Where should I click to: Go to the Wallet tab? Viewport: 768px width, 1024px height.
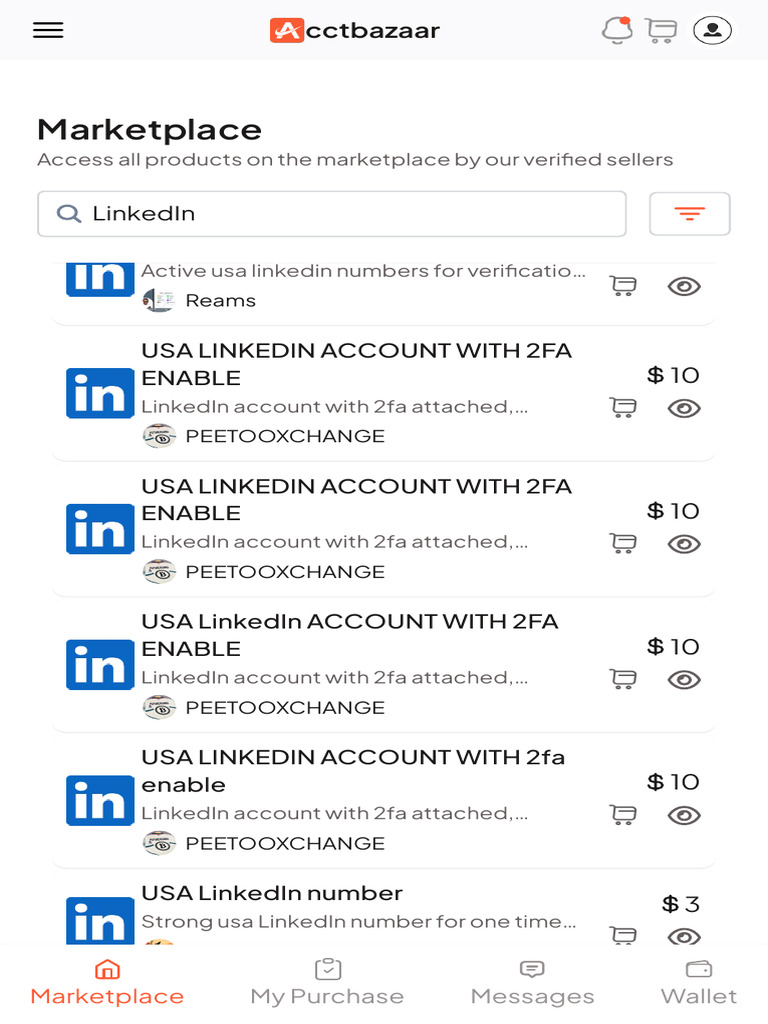(x=699, y=982)
